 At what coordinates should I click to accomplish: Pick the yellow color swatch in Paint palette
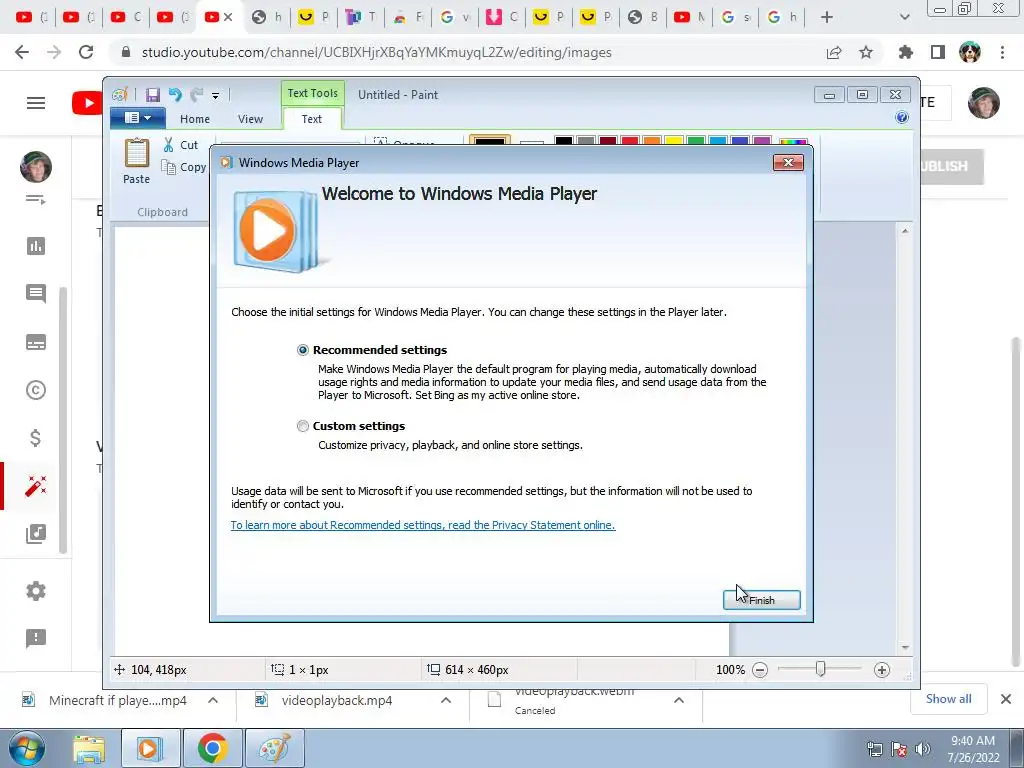click(x=674, y=140)
